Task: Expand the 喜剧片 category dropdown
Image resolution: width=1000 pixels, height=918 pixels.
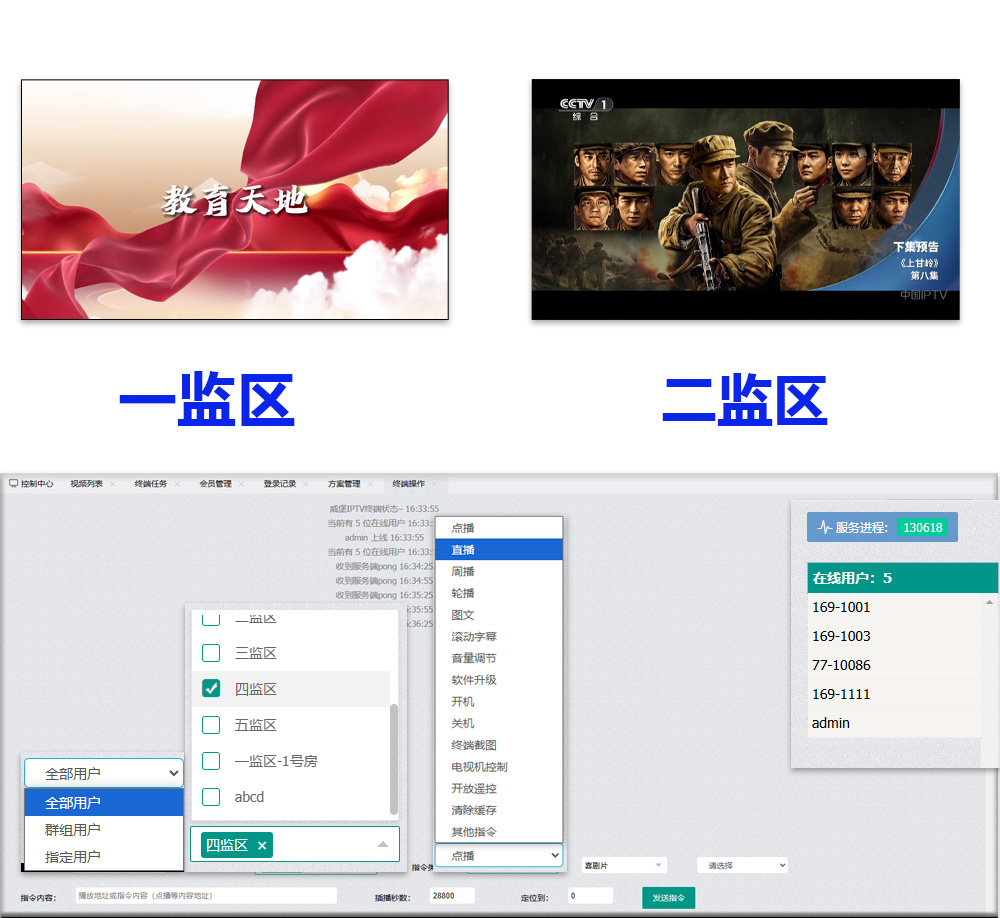Action: (624, 865)
